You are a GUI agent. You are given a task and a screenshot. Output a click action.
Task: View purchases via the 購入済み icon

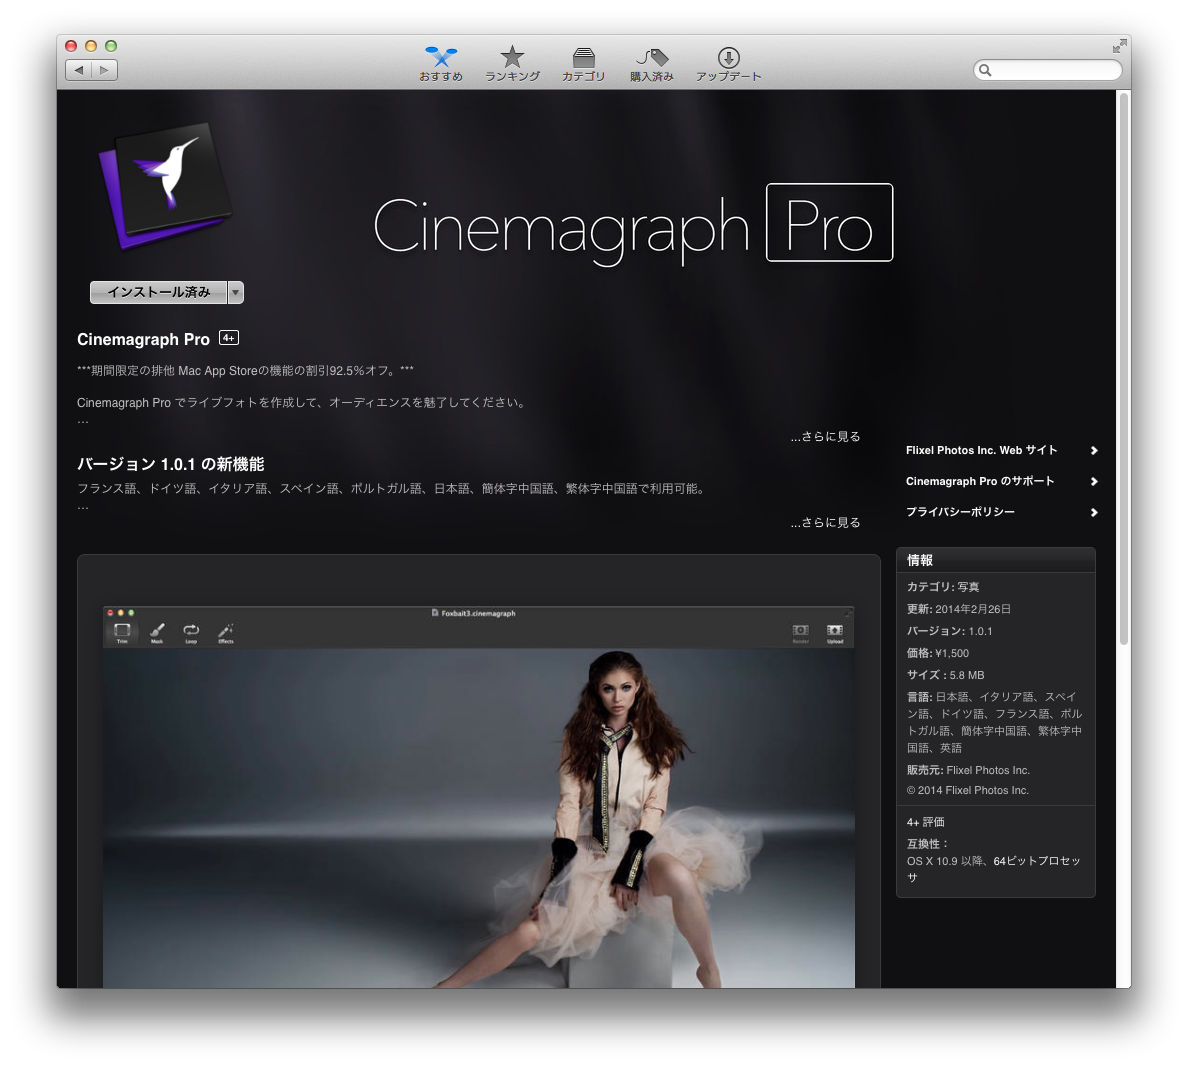tap(652, 63)
